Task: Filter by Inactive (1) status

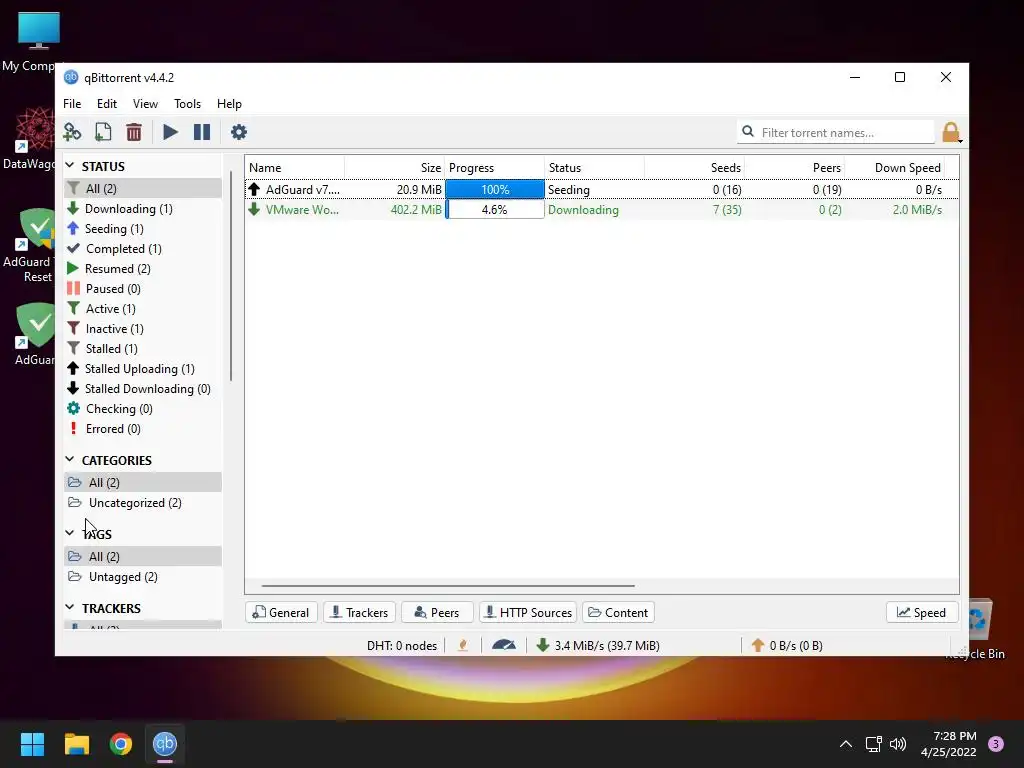Action: click(114, 328)
